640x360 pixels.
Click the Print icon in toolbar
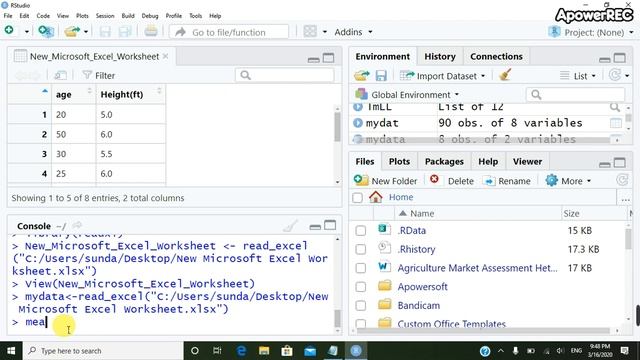coord(151,31)
